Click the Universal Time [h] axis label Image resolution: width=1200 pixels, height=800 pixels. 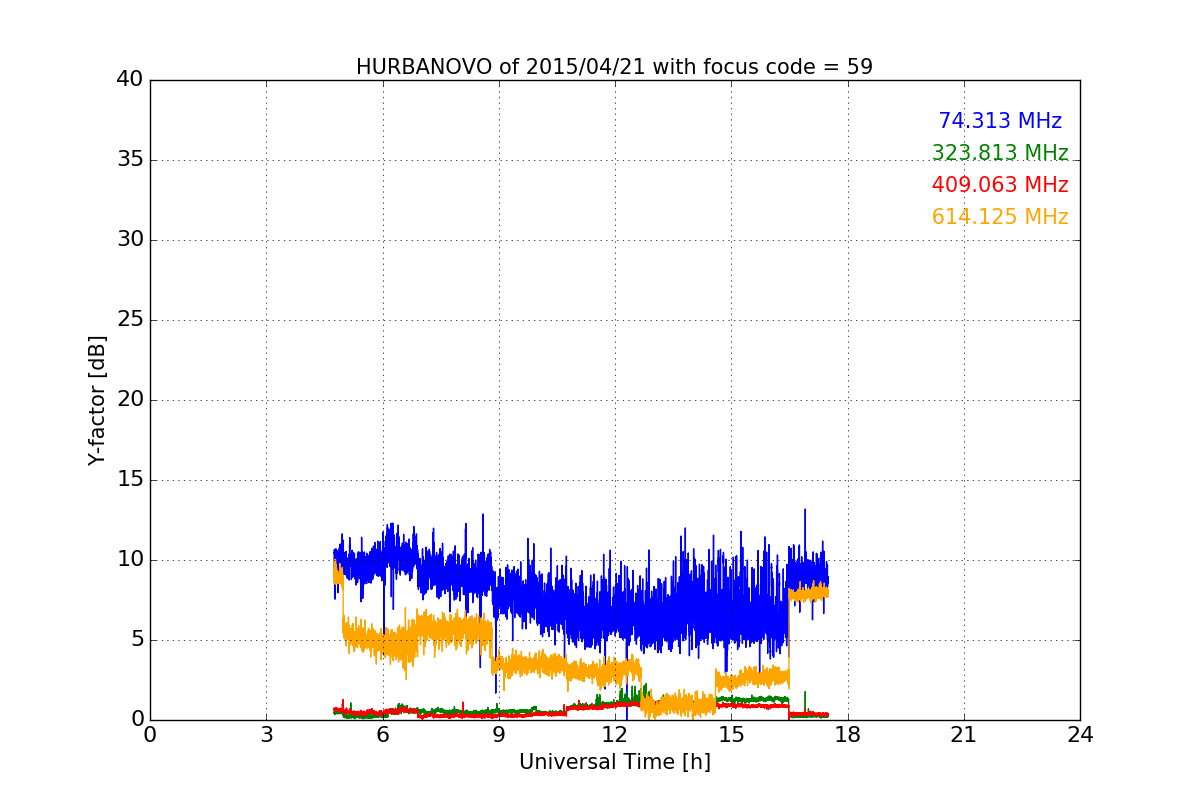pyautogui.click(x=614, y=762)
